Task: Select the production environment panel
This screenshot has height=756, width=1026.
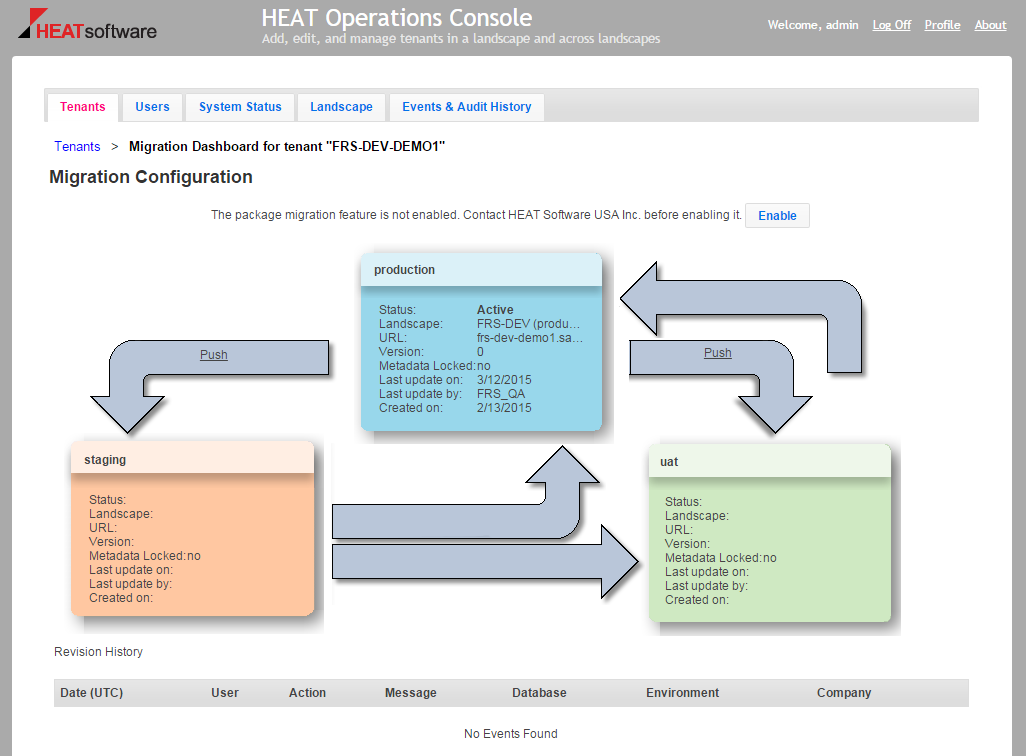Action: [481, 345]
